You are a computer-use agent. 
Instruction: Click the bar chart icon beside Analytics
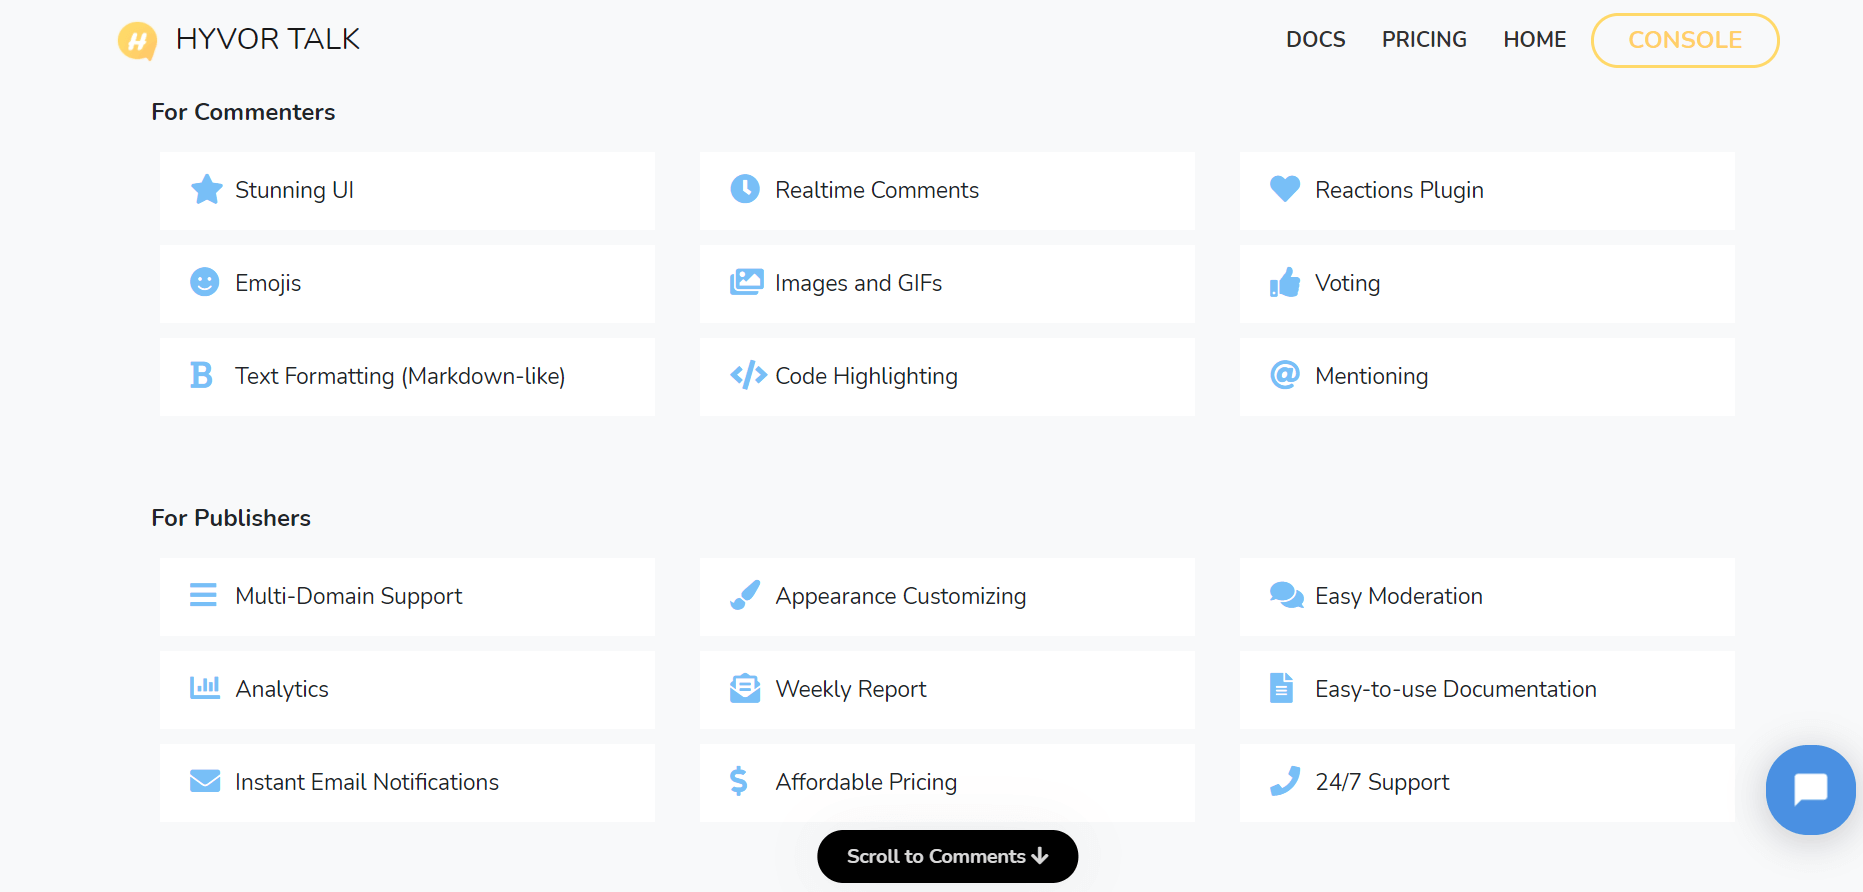click(x=205, y=687)
